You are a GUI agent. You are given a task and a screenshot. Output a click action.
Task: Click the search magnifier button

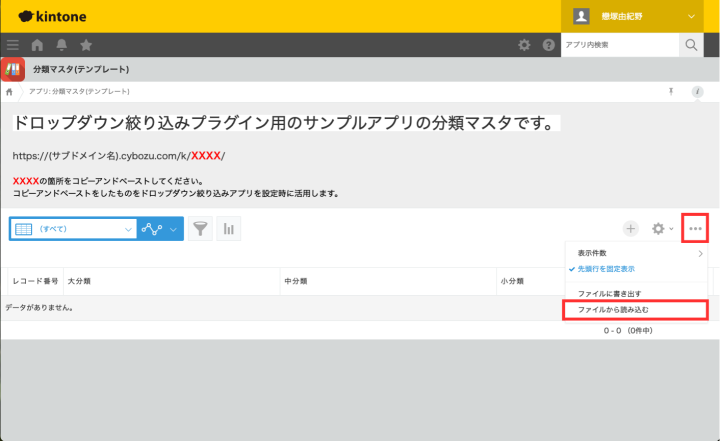coord(692,45)
